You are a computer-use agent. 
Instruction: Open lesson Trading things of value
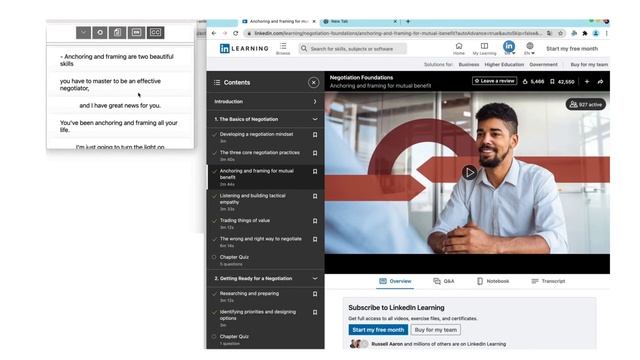244,220
